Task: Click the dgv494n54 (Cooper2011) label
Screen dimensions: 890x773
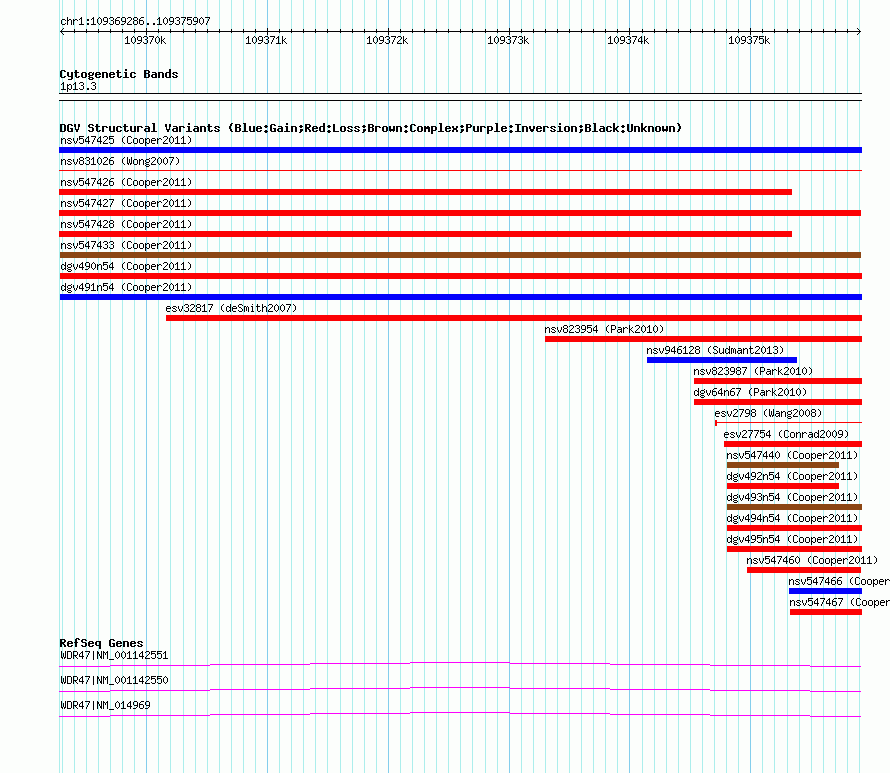Action: pyautogui.click(x=792, y=518)
